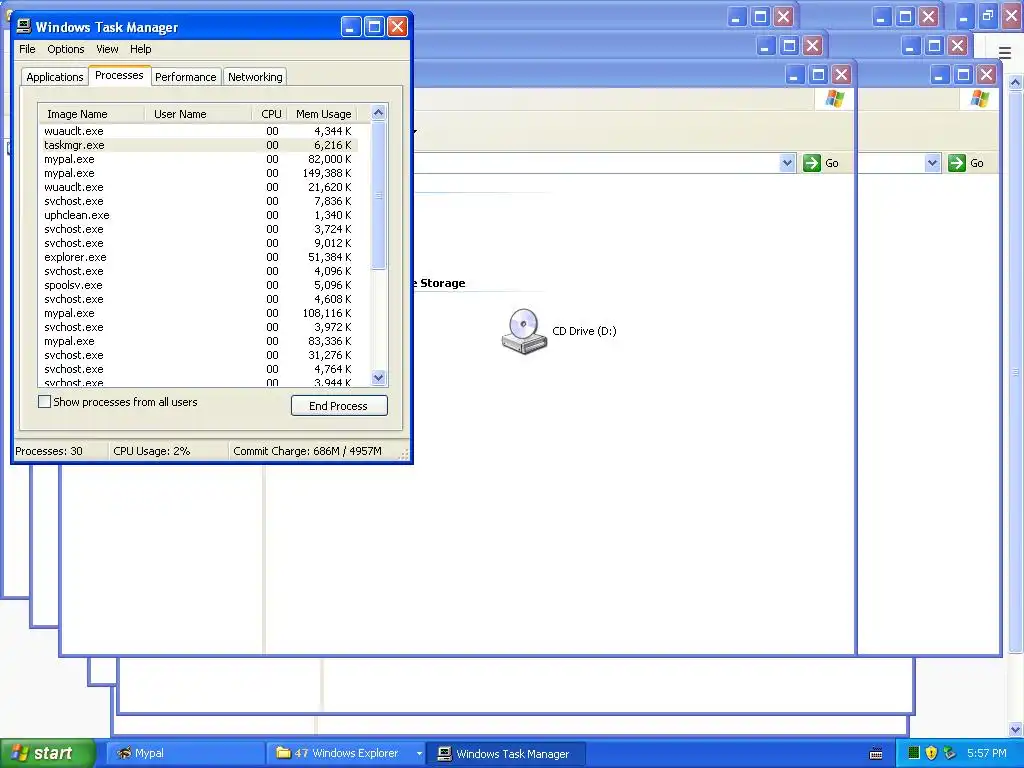This screenshot has width=1024, height=768.
Task: Enable Show processes from all users
Action: [44, 402]
